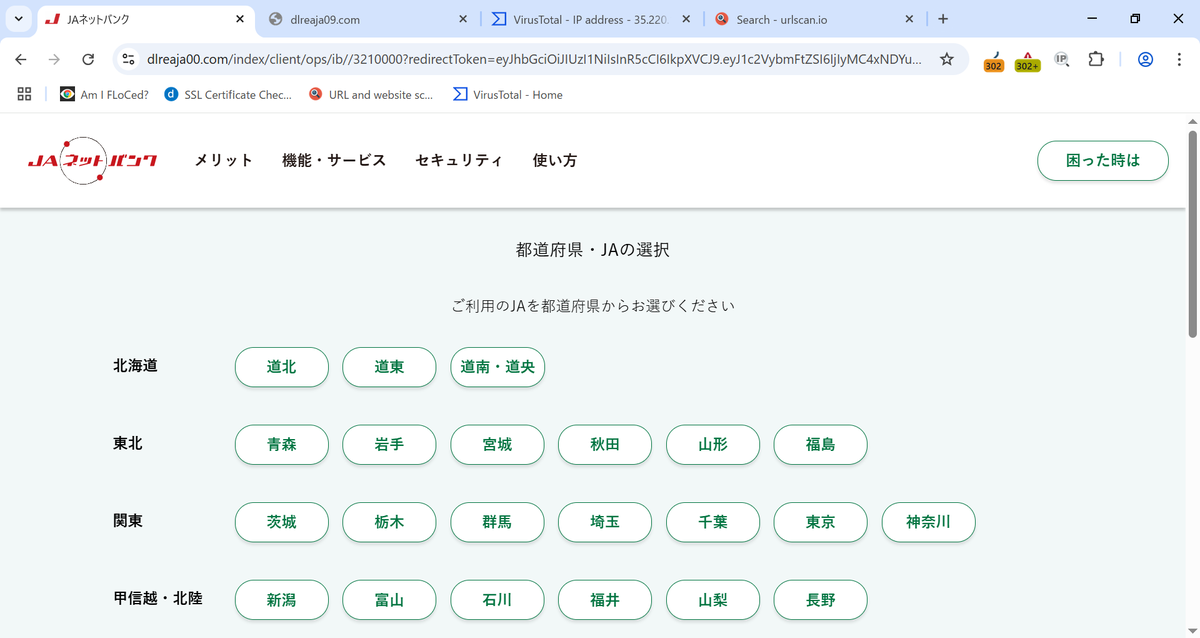Pick 埼玉 prefecture button

(x=605, y=522)
